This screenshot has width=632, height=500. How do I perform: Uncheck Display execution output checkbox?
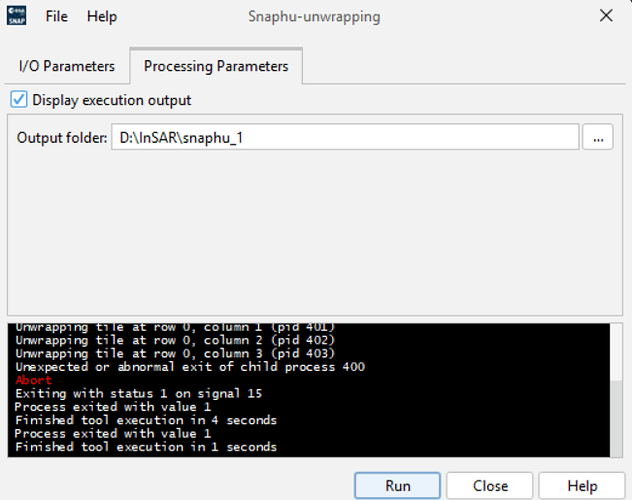[x=19, y=100]
